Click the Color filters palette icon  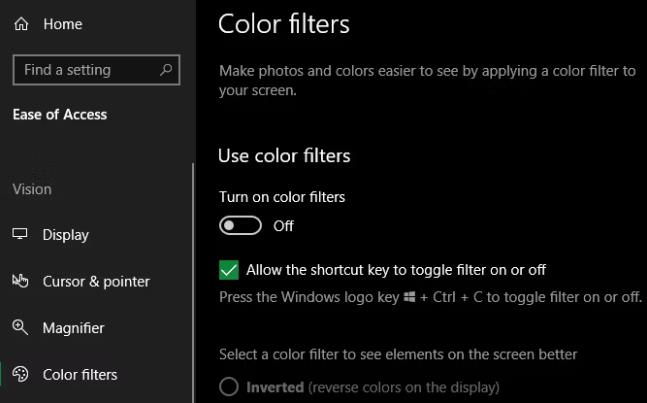click(x=20, y=375)
